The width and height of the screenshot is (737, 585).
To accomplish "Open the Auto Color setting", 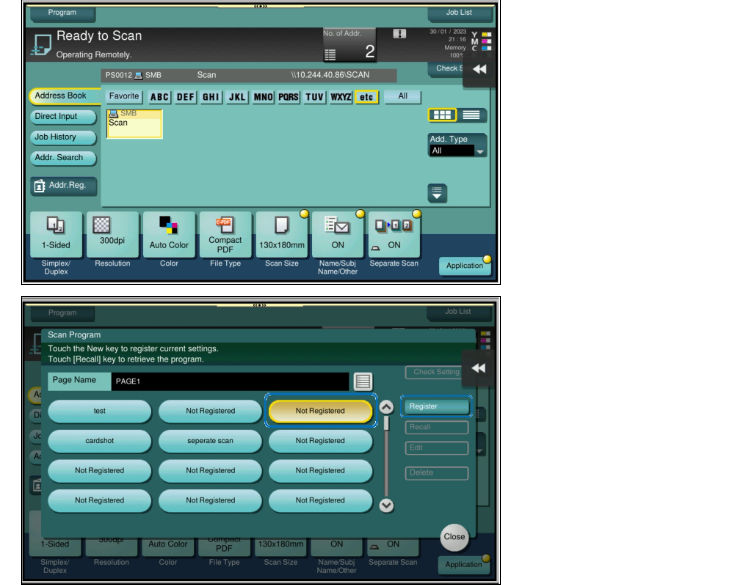I will coord(169,234).
